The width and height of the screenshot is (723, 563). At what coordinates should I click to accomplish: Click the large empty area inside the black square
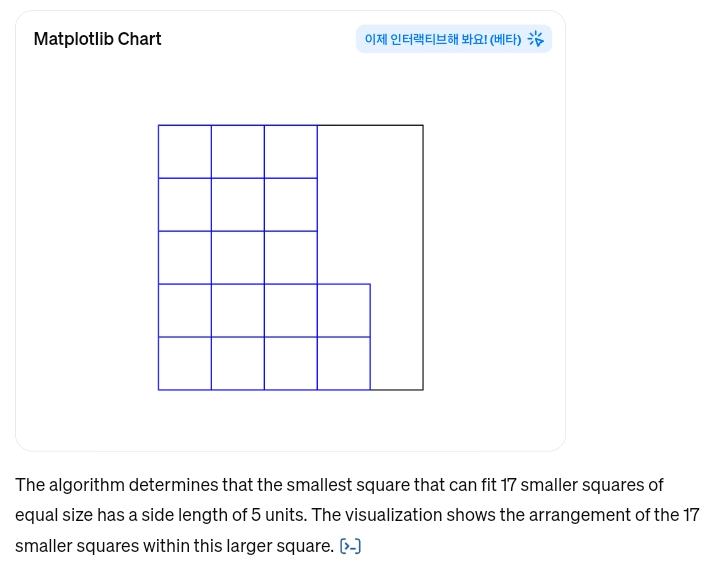coord(370,204)
